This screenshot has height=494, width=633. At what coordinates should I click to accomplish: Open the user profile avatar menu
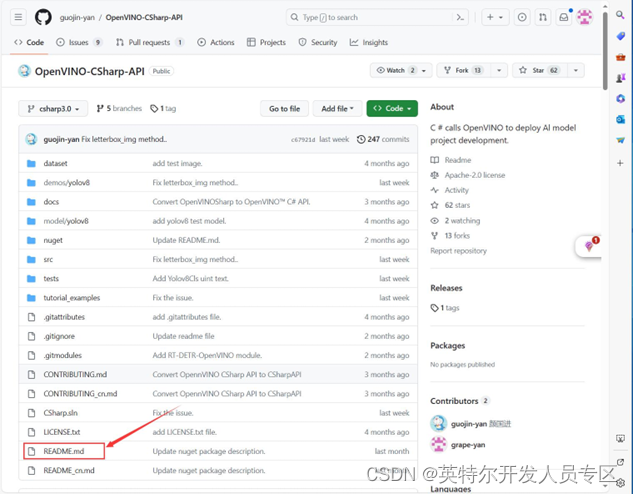[x=585, y=17]
